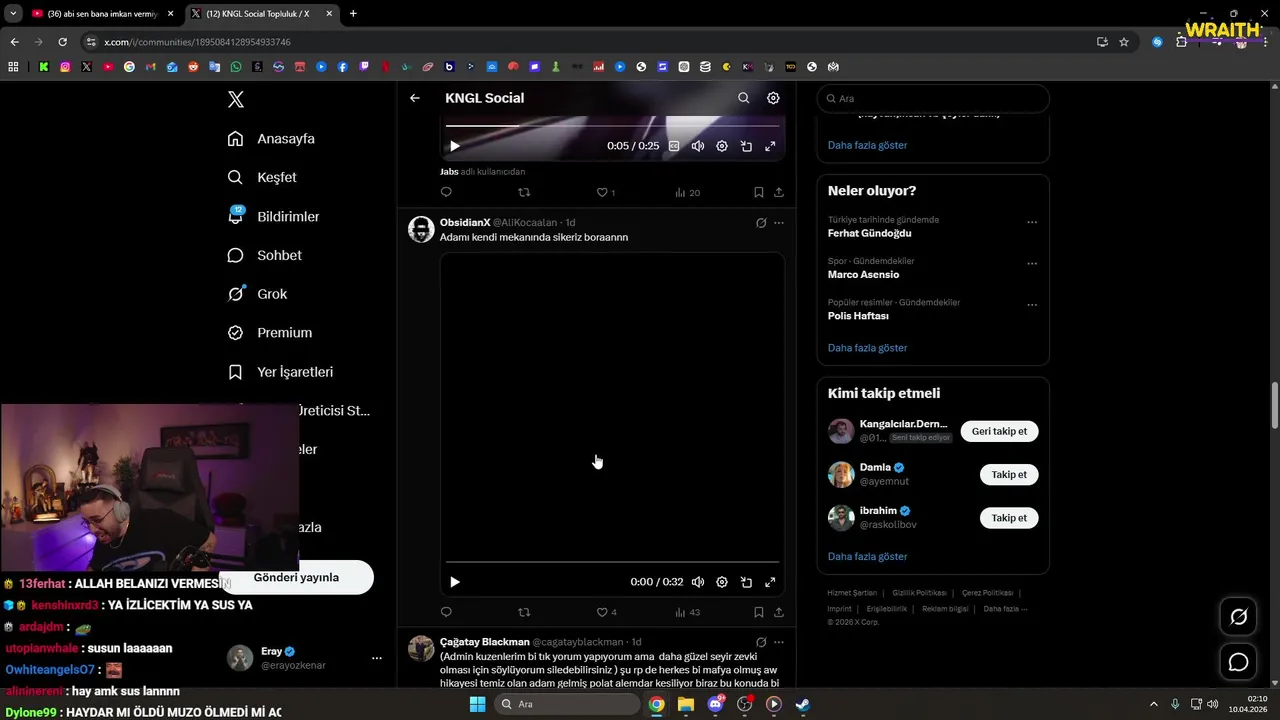Open more options for Marco Asensio trend

[1032, 264]
